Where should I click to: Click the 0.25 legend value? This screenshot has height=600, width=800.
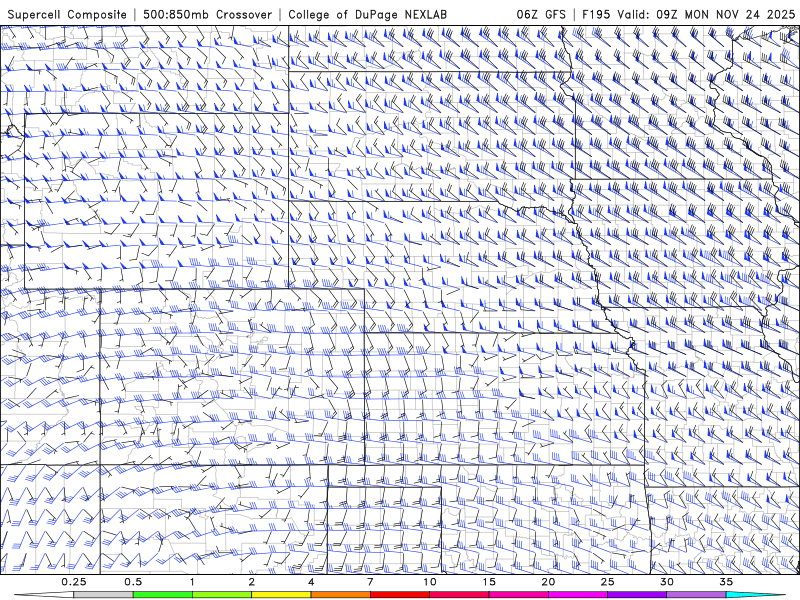[73, 582]
